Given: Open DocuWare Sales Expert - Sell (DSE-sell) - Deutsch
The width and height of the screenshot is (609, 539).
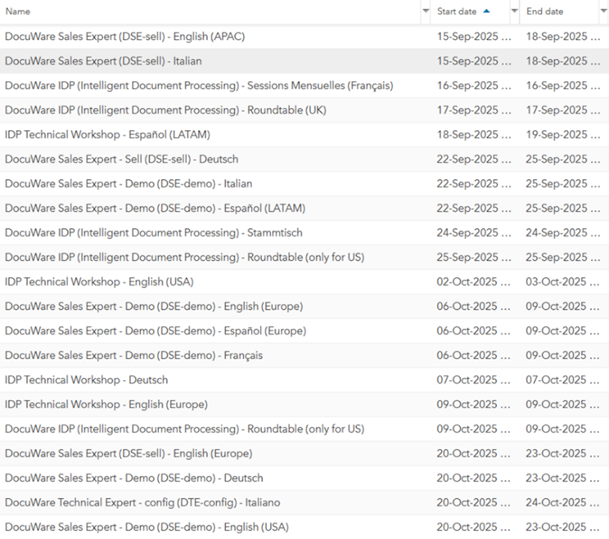Looking at the screenshot, I should pyautogui.click(x=121, y=159).
